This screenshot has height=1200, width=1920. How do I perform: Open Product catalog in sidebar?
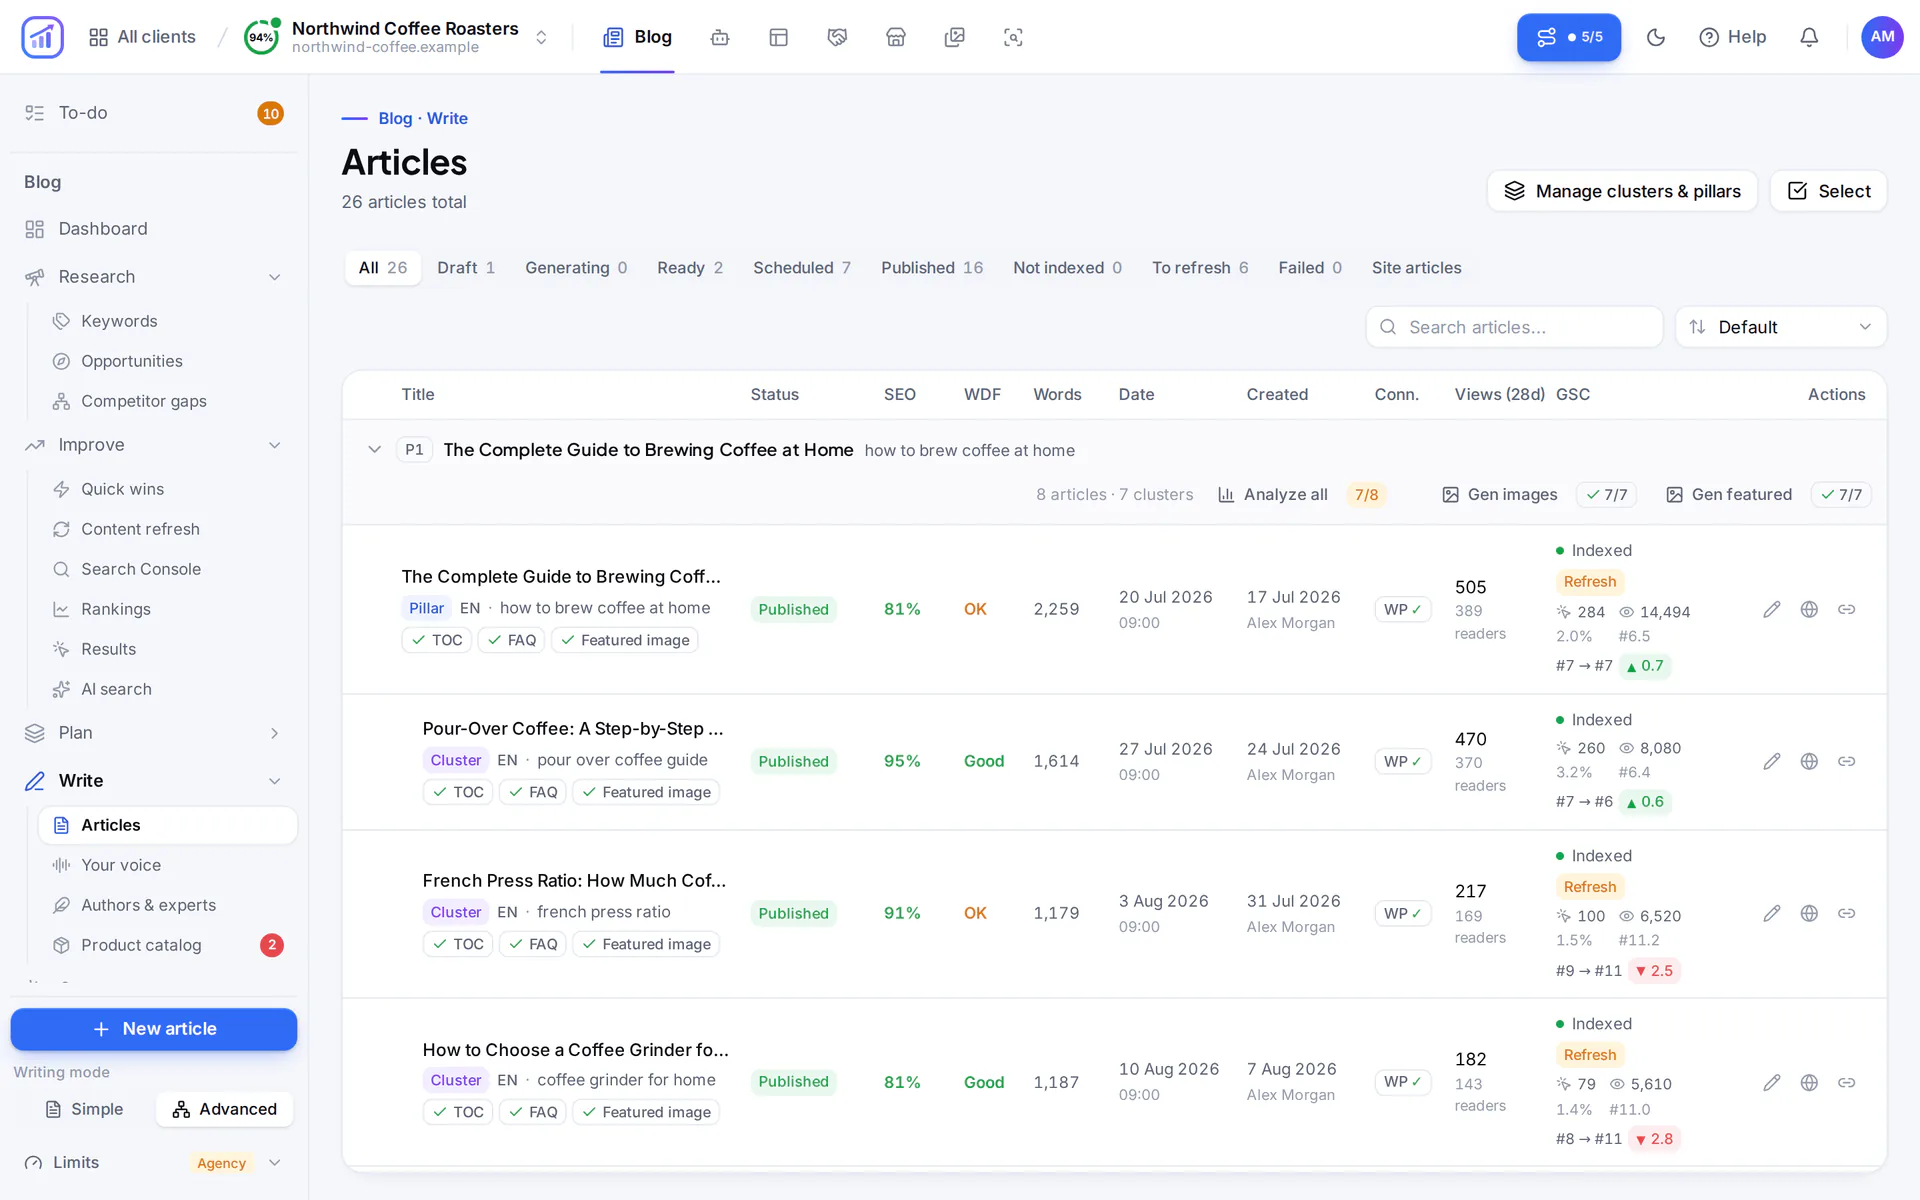click(x=168, y=945)
